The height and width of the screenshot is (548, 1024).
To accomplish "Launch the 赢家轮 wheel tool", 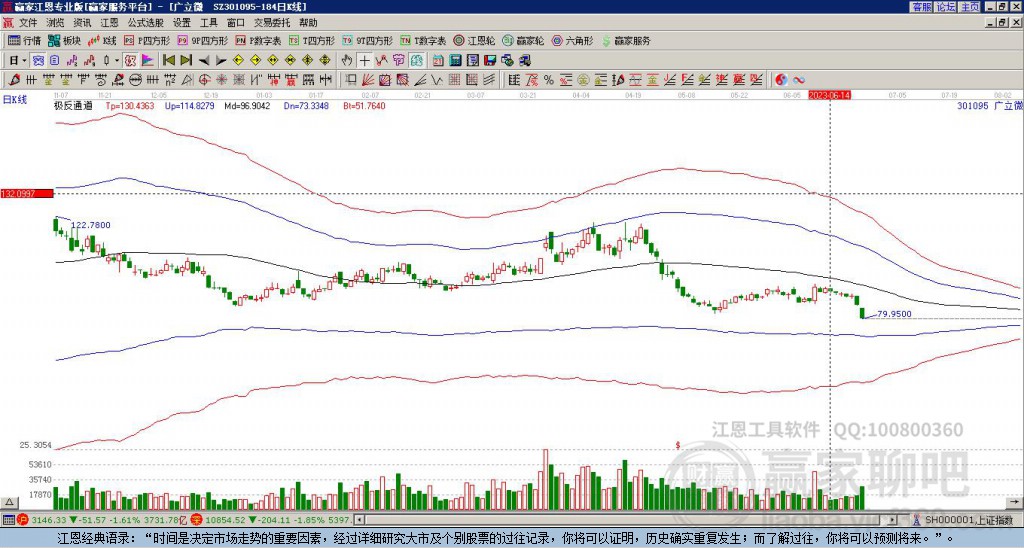I will [x=523, y=40].
